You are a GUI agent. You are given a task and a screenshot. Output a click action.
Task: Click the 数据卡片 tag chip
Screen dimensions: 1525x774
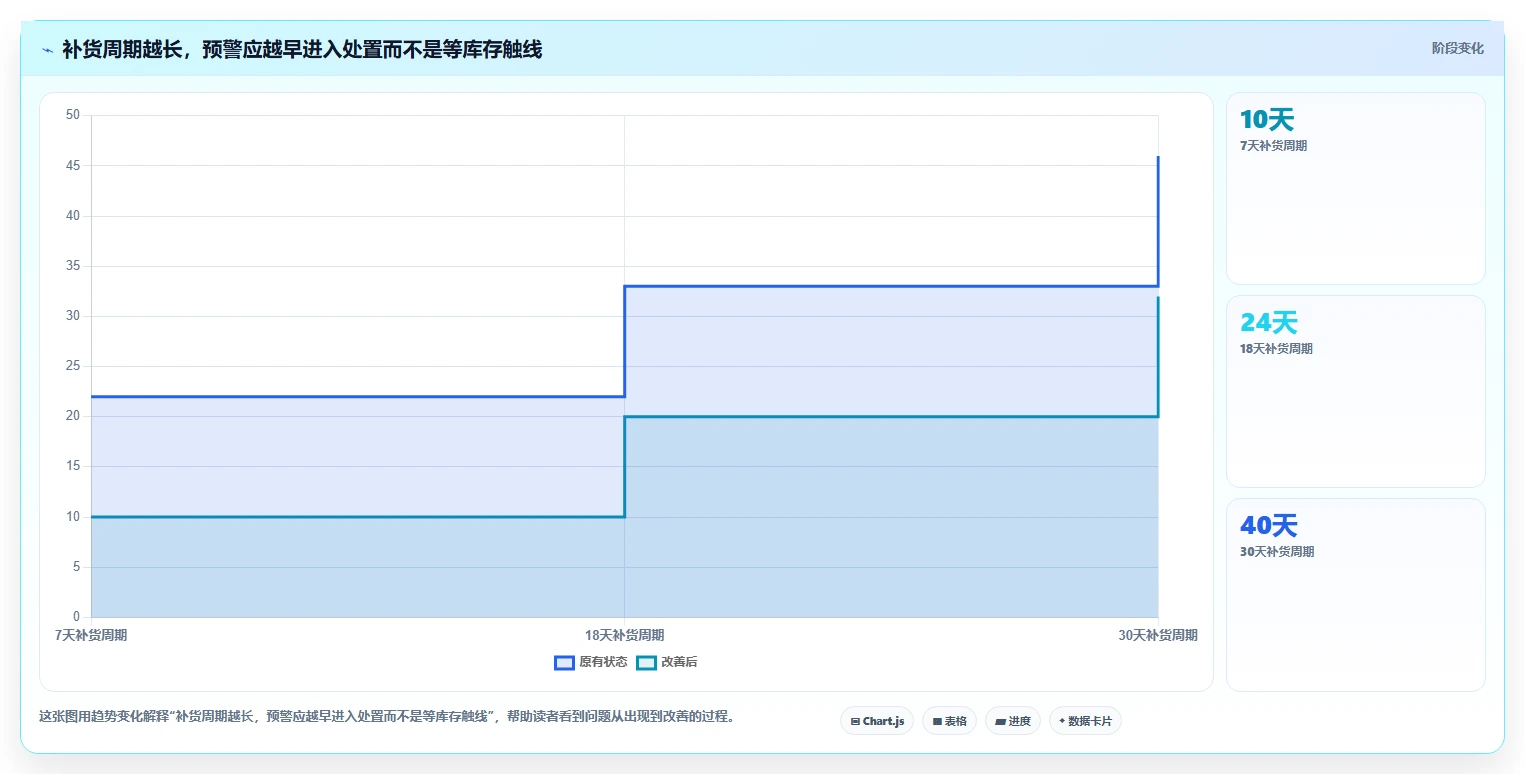1085,721
